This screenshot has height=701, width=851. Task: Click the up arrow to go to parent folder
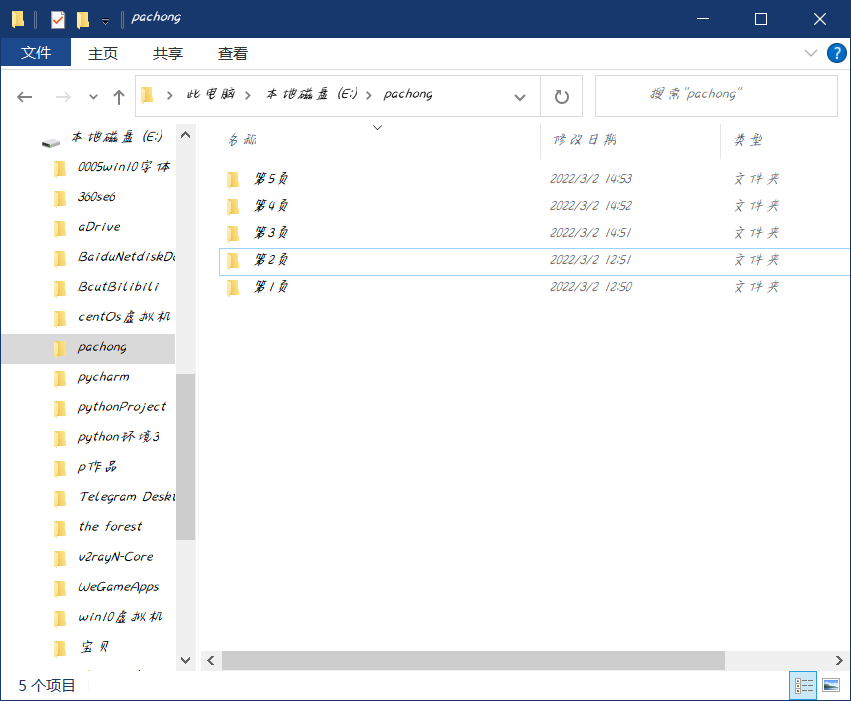[119, 96]
